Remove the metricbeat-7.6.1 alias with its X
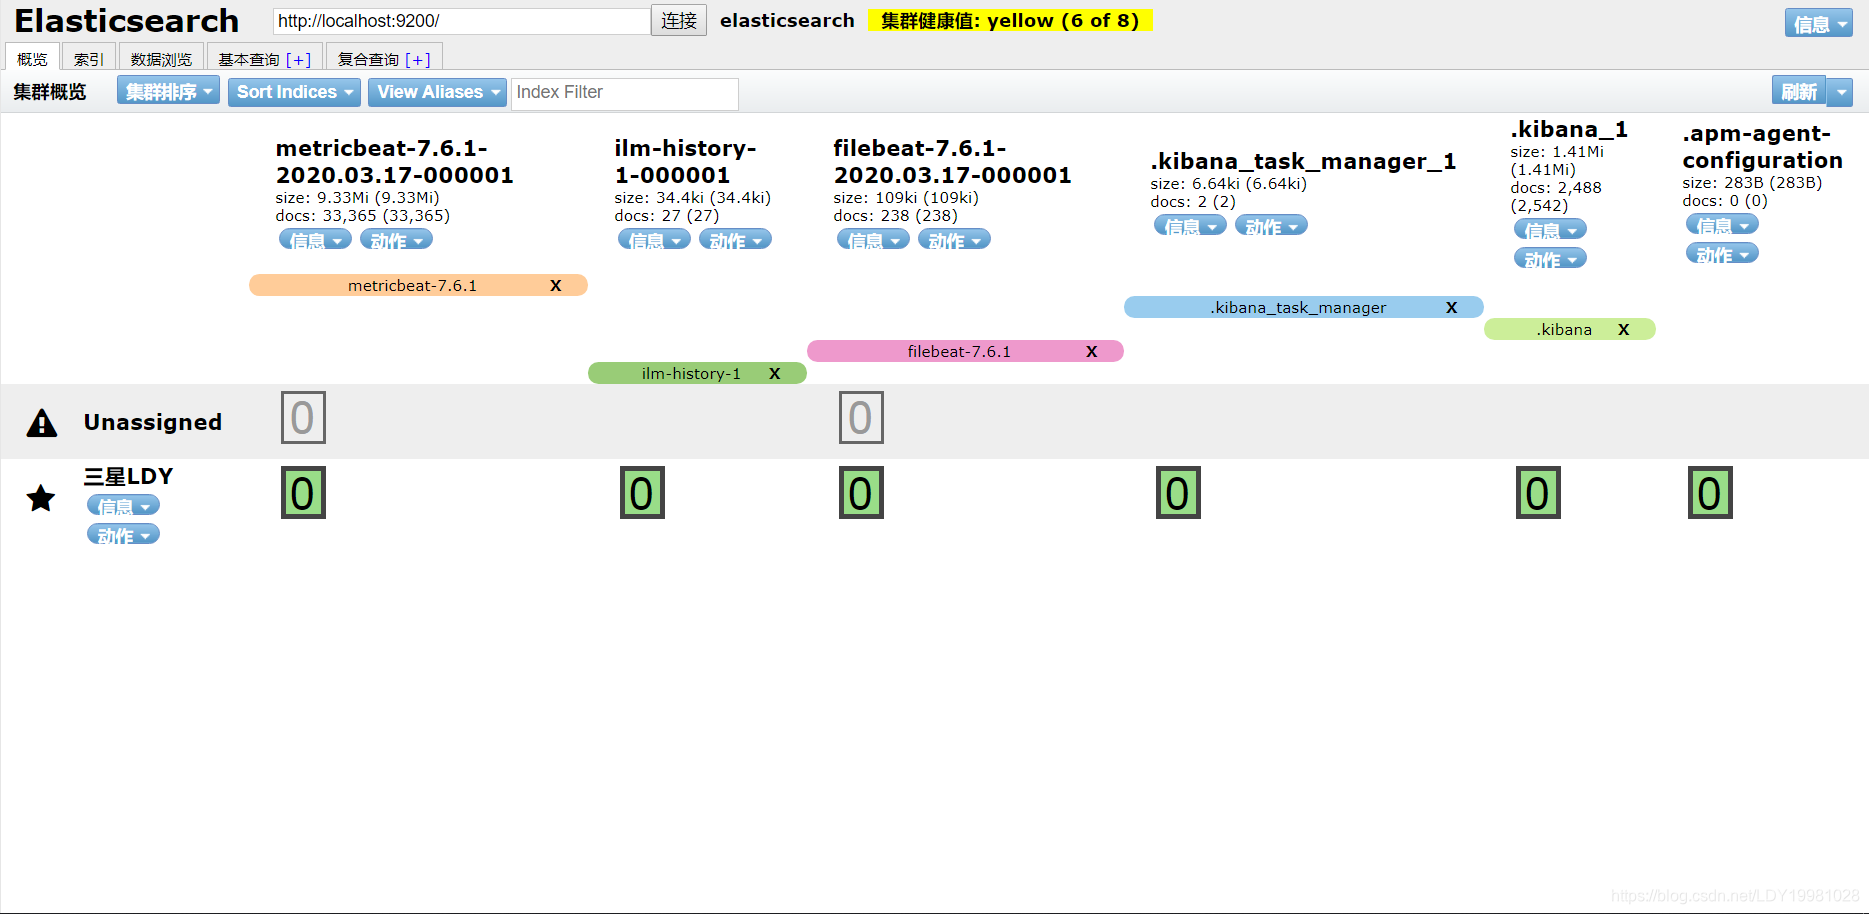 pyautogui.click(x=556, y=286)
